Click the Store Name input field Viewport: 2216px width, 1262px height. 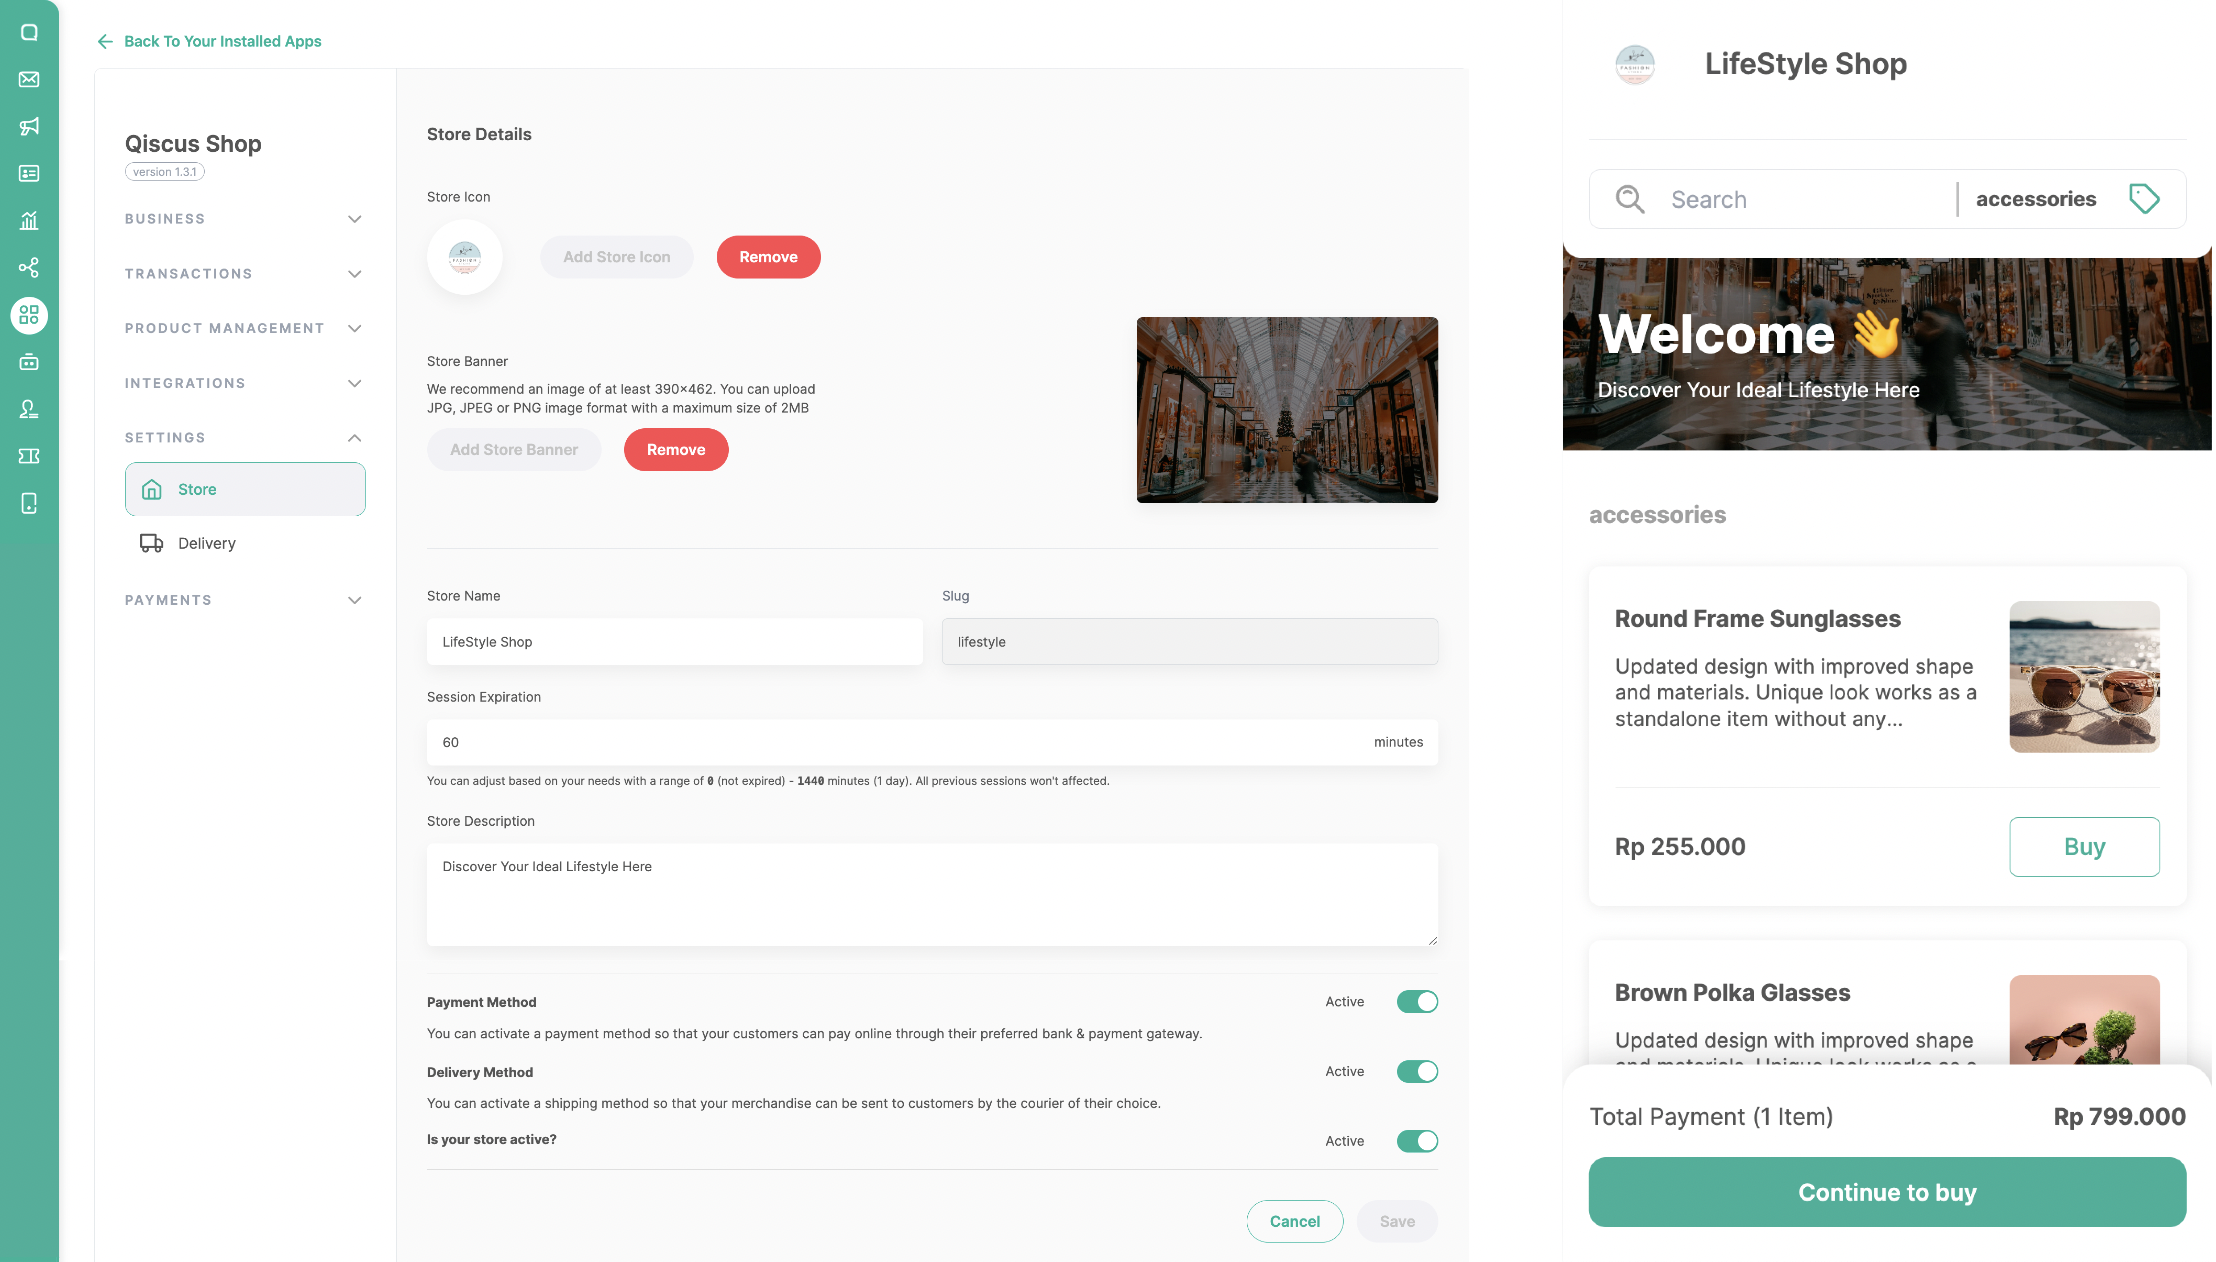(x=674, y=642)
